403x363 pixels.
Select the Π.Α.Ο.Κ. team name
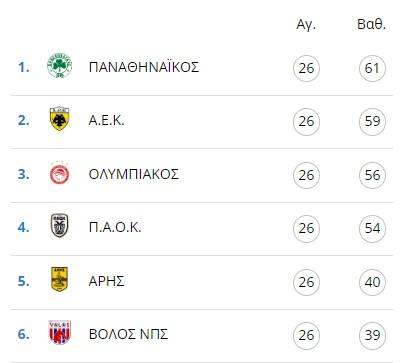pos(115,227)
